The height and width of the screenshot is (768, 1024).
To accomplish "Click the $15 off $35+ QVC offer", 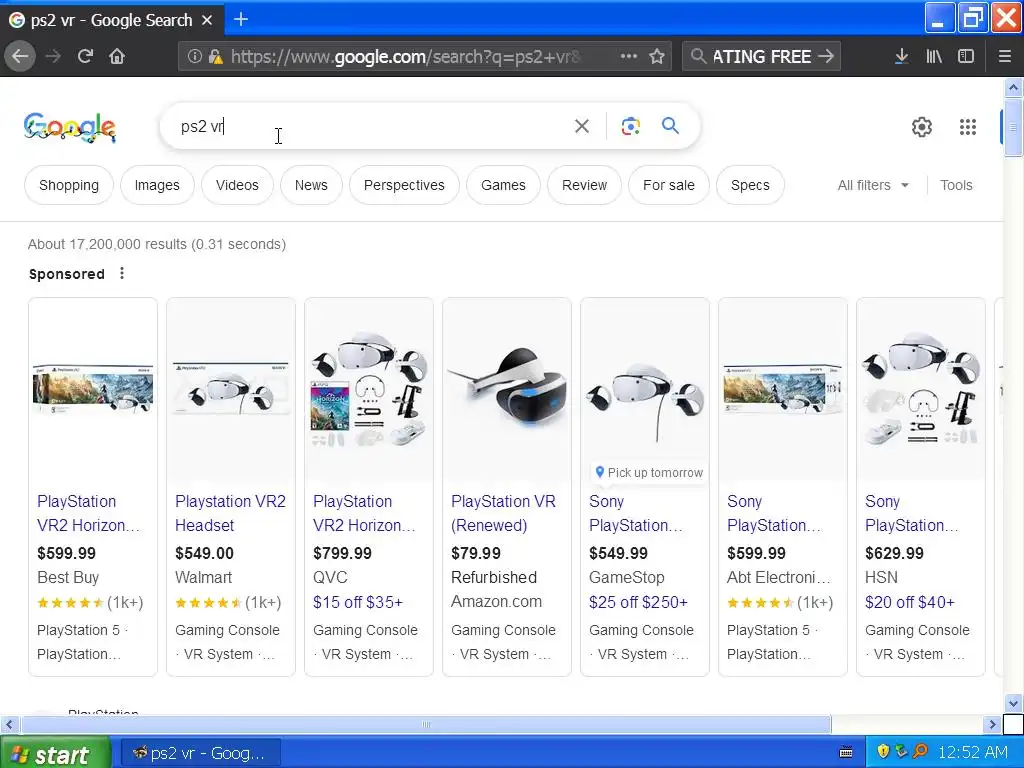I will tap(358, 602).
